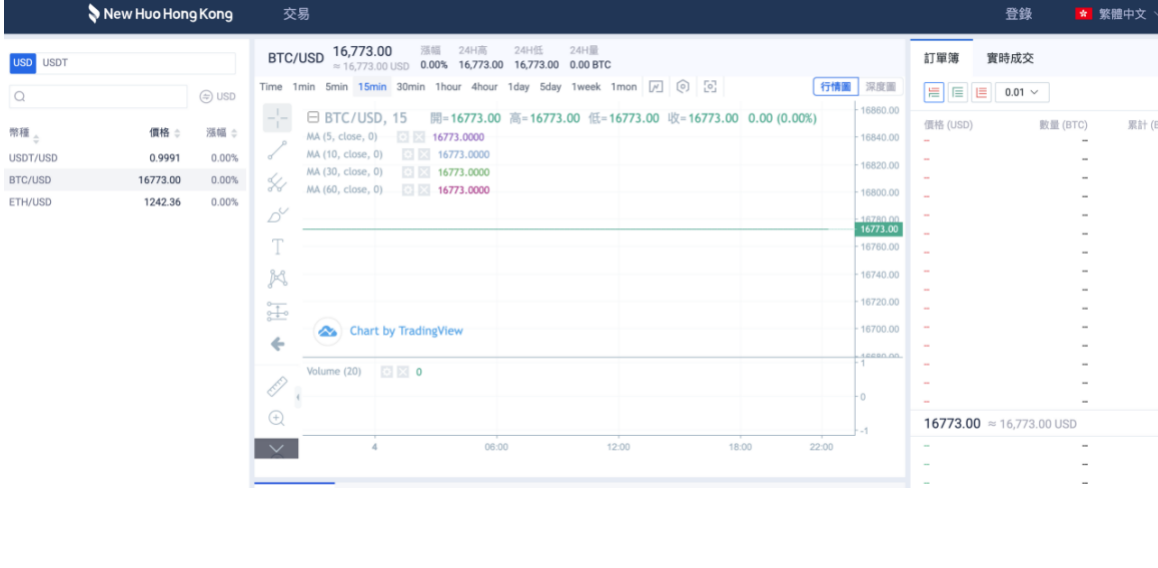Click the 登錄 login link
This screenshot has height=568, width=1158.
1018,14
